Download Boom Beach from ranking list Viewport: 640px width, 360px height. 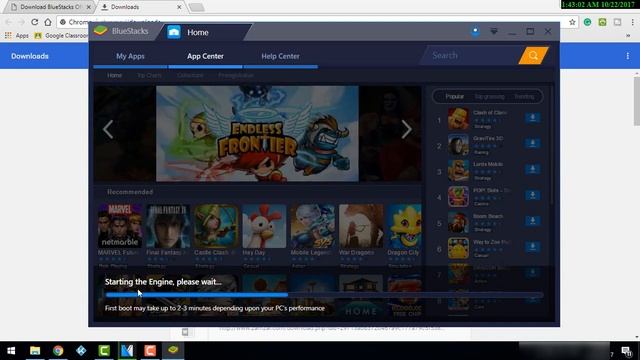(x=533, y=221)
